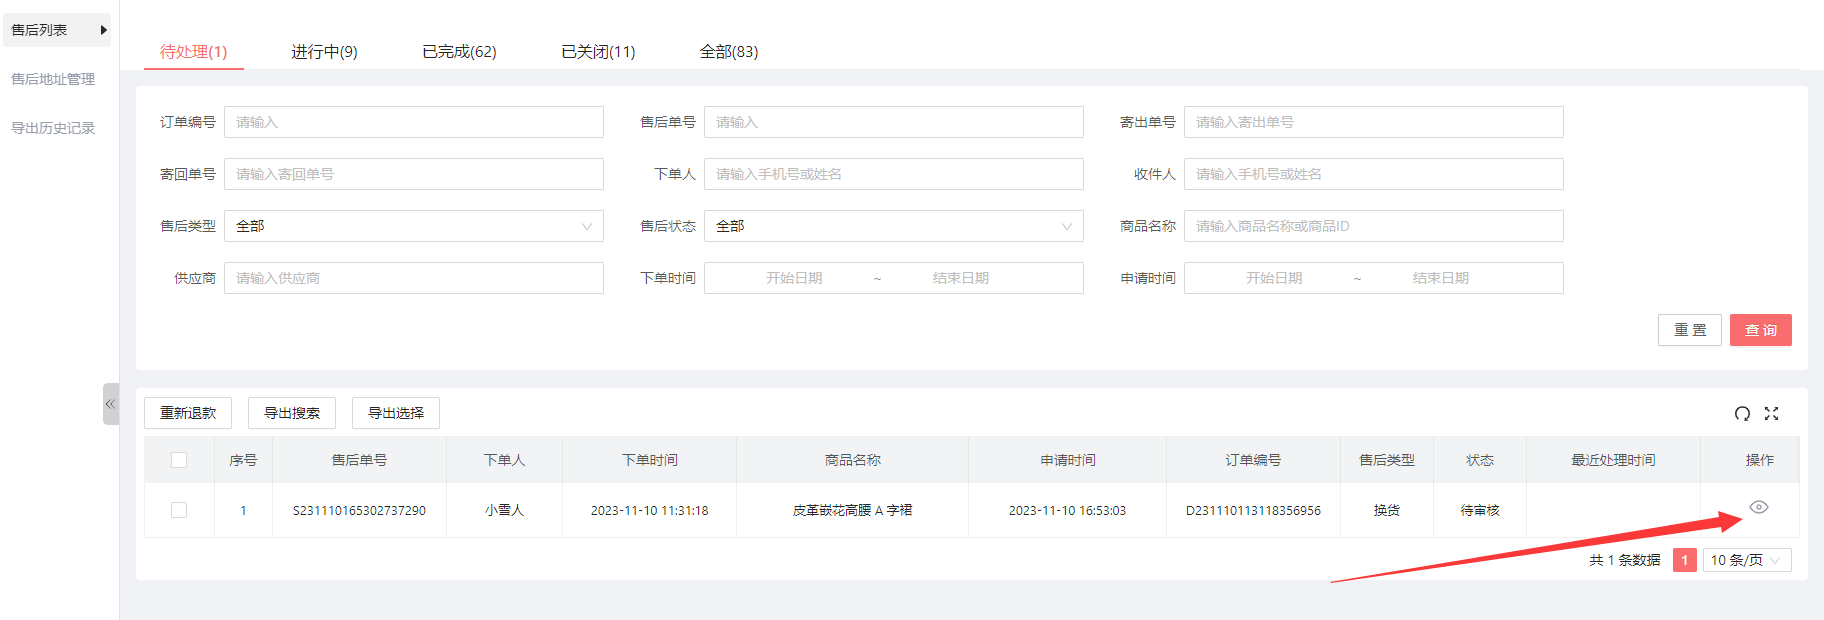Switch to the 已完成(62) tab
The image size is (1824, 620).
click(x=459, y=52)
